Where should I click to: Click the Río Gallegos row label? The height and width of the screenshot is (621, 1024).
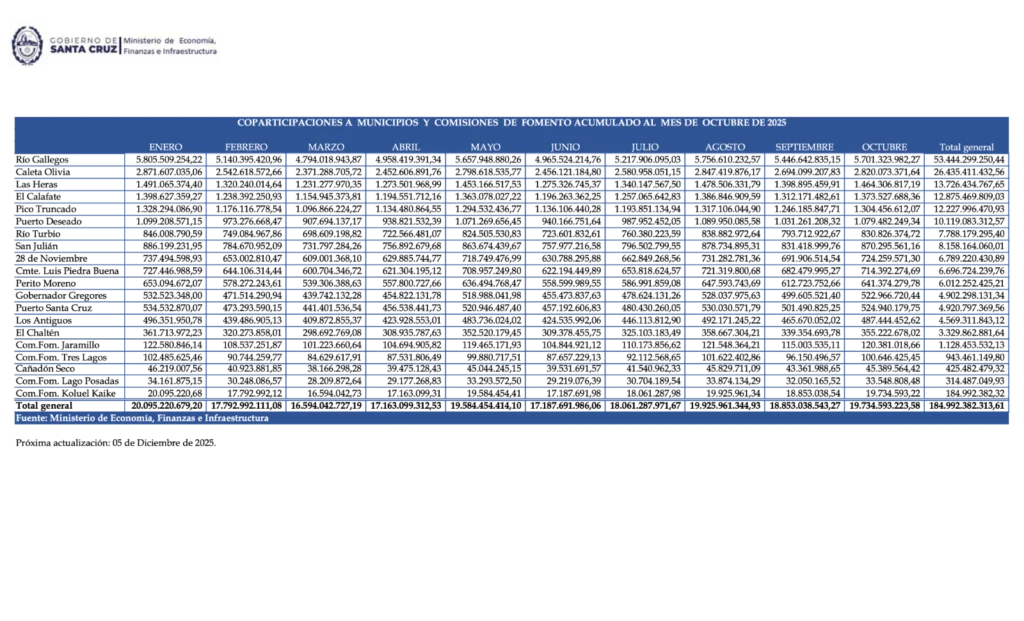coord(44,160)
